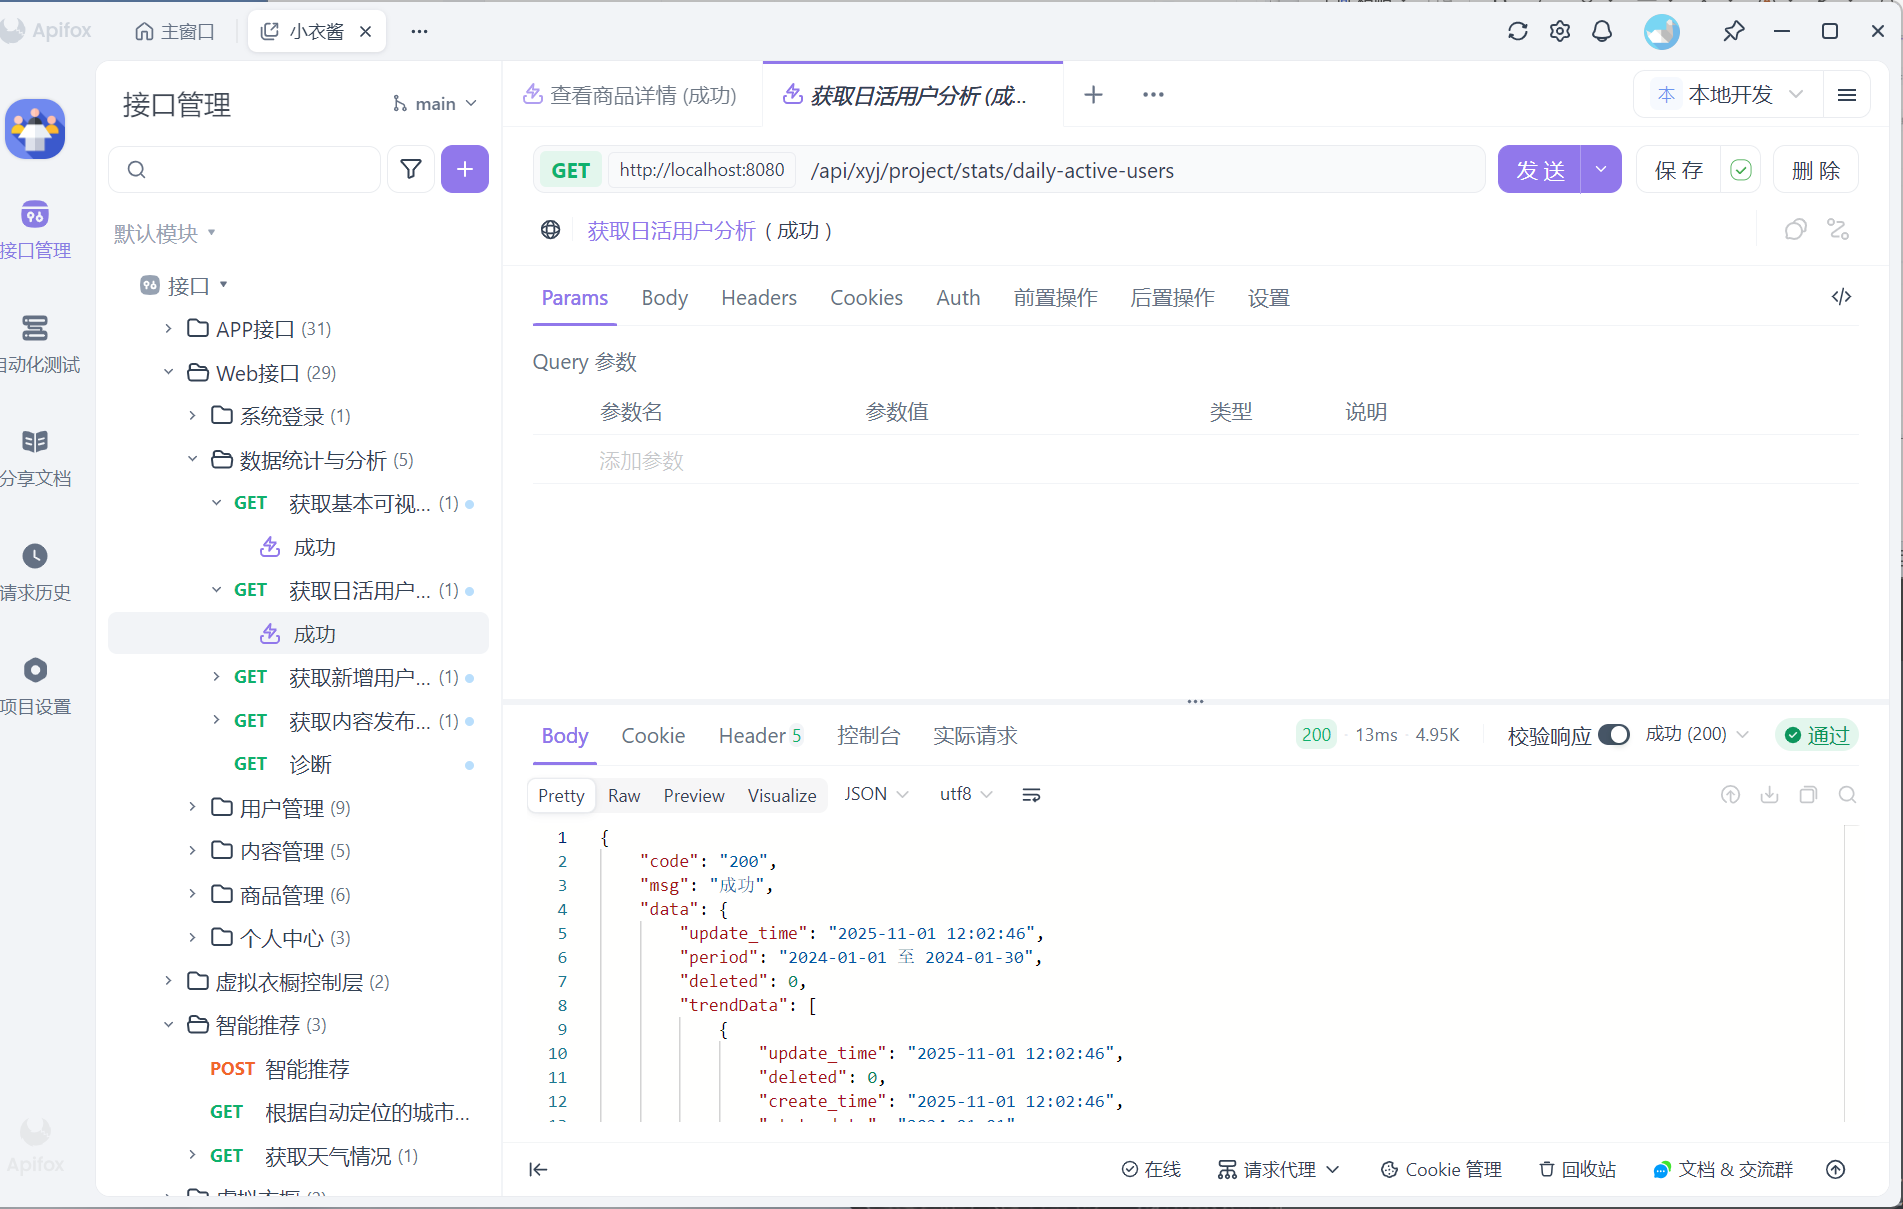Click the pin window icon
This screenshot has height=1209, width=1903.
click(1734, 31)
